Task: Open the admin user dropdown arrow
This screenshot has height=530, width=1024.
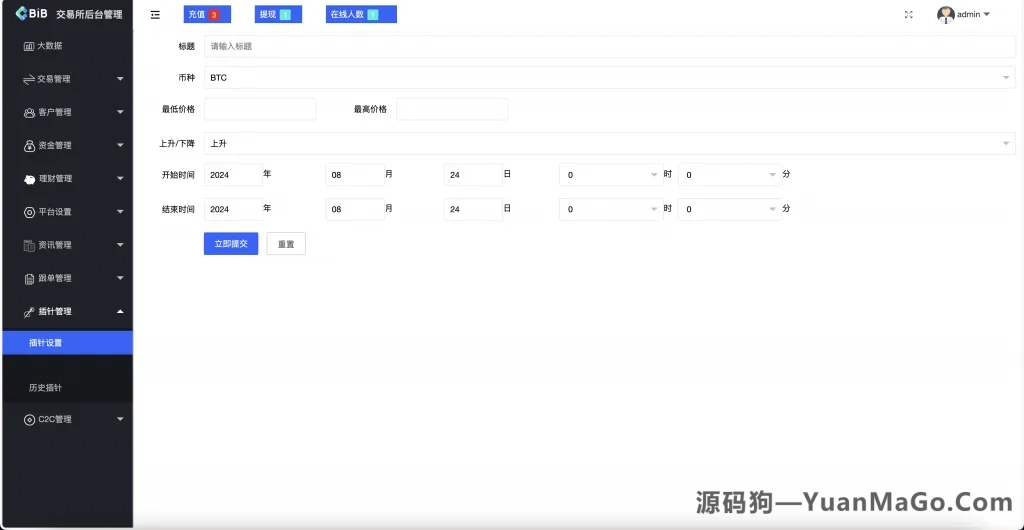Action: coord(986,14)
